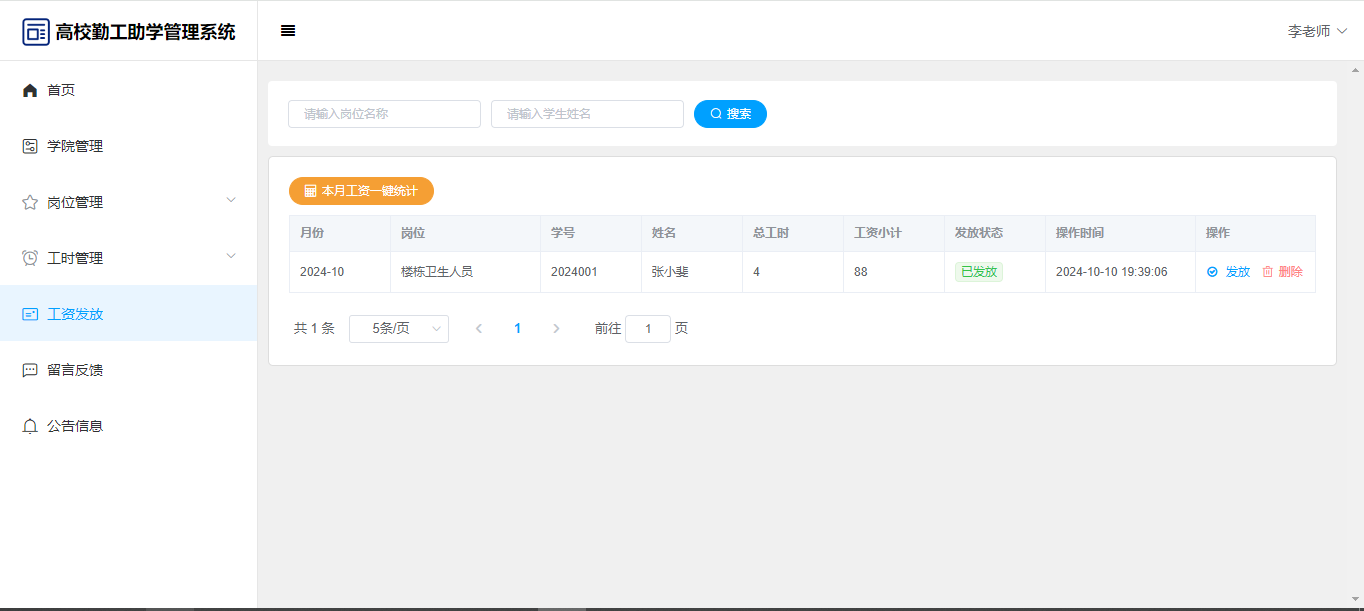Focus the 请输入学生姓名 input field
This screenshot has height=611, width=1364.
pos(587,114)
